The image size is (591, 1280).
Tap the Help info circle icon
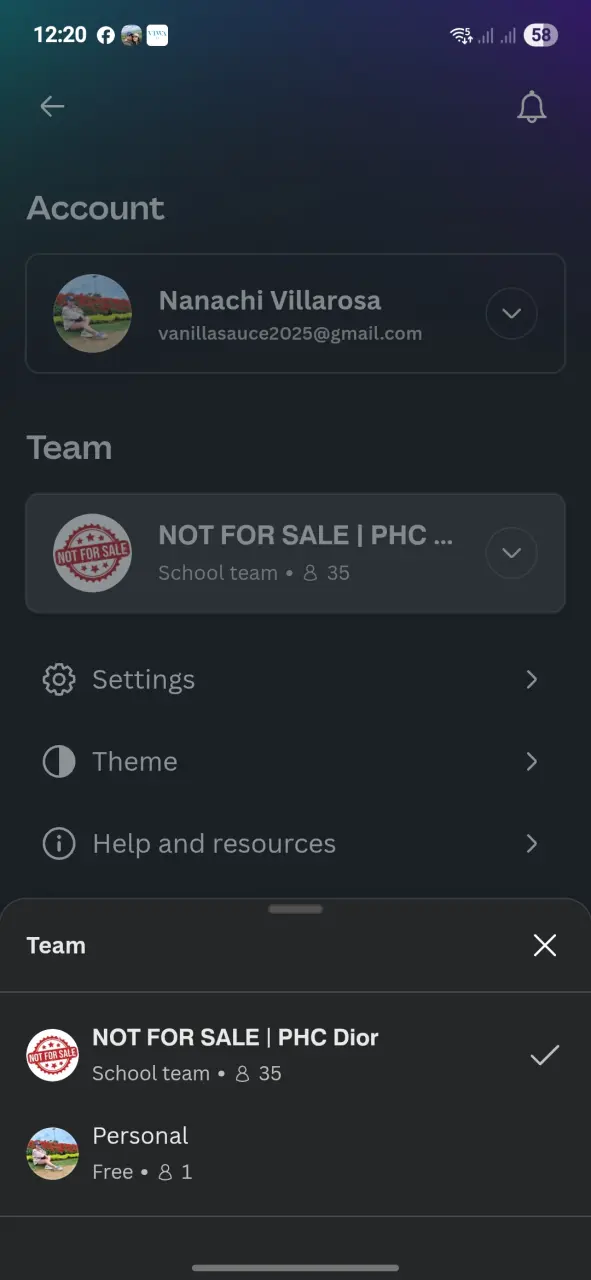(59, 844)
